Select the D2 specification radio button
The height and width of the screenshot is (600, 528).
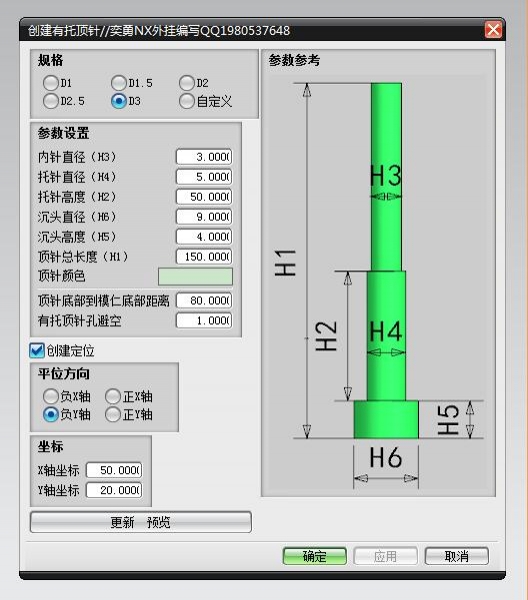coord(187,83)
